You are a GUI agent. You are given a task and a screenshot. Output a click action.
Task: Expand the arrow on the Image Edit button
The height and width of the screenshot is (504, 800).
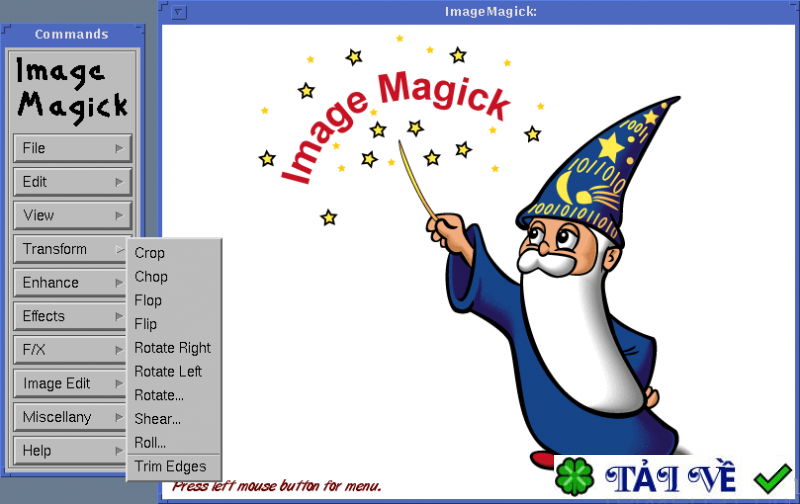119,384
